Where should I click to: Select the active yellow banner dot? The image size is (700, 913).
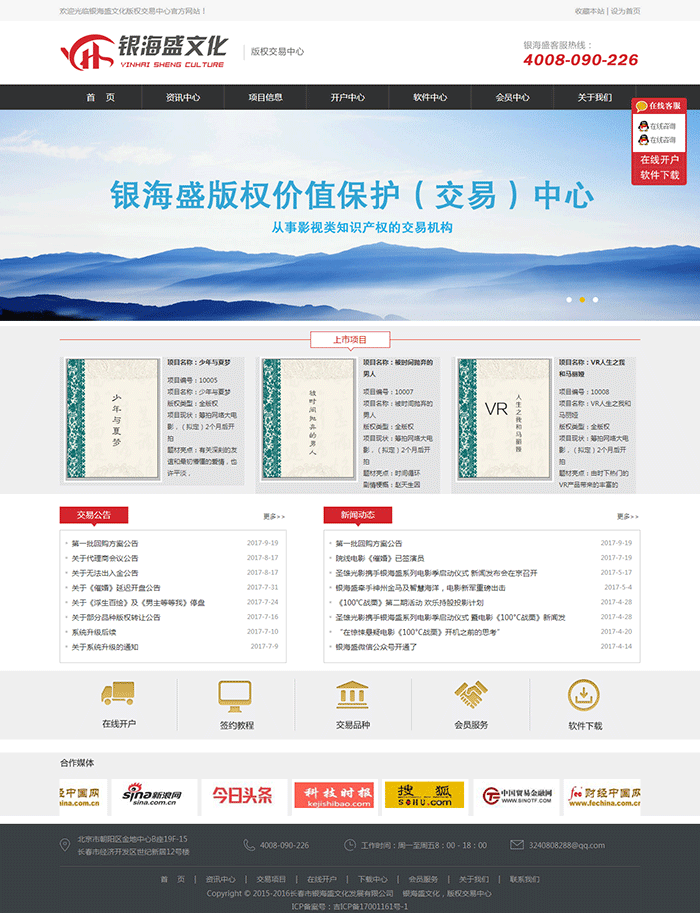(x=582, y=300)
